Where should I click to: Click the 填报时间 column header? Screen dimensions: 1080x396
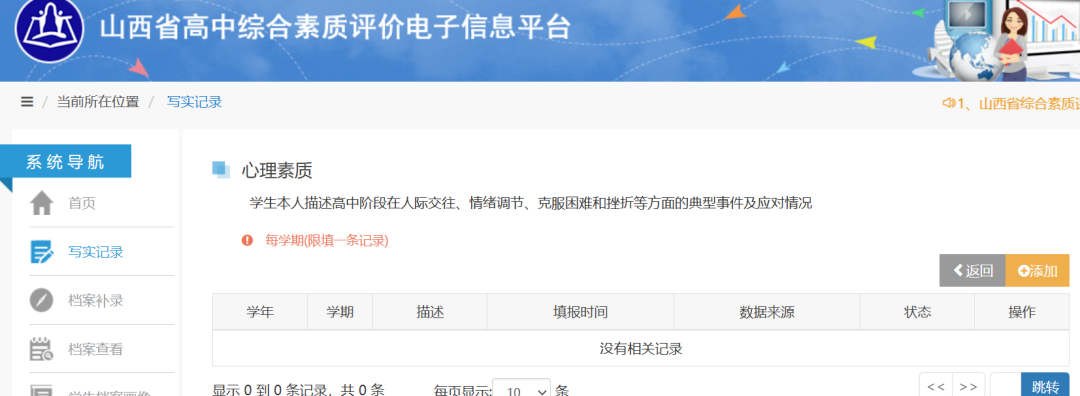pyautogui.click(x=580, y=312)
